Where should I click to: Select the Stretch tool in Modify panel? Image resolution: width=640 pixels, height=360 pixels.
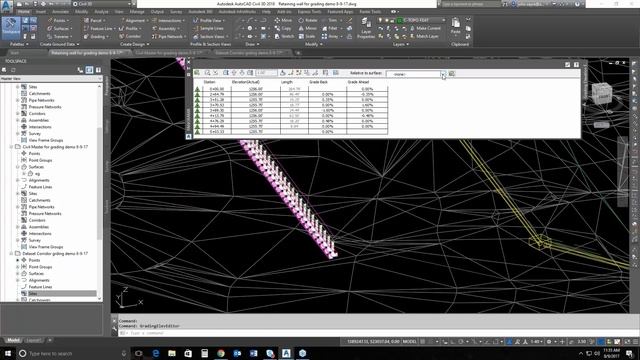point(284,37)
